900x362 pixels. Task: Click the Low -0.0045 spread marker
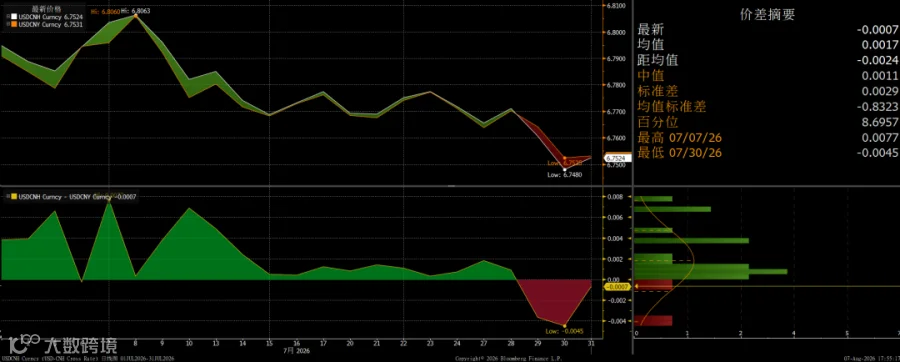pyautogui.click(x=565, y=325)
